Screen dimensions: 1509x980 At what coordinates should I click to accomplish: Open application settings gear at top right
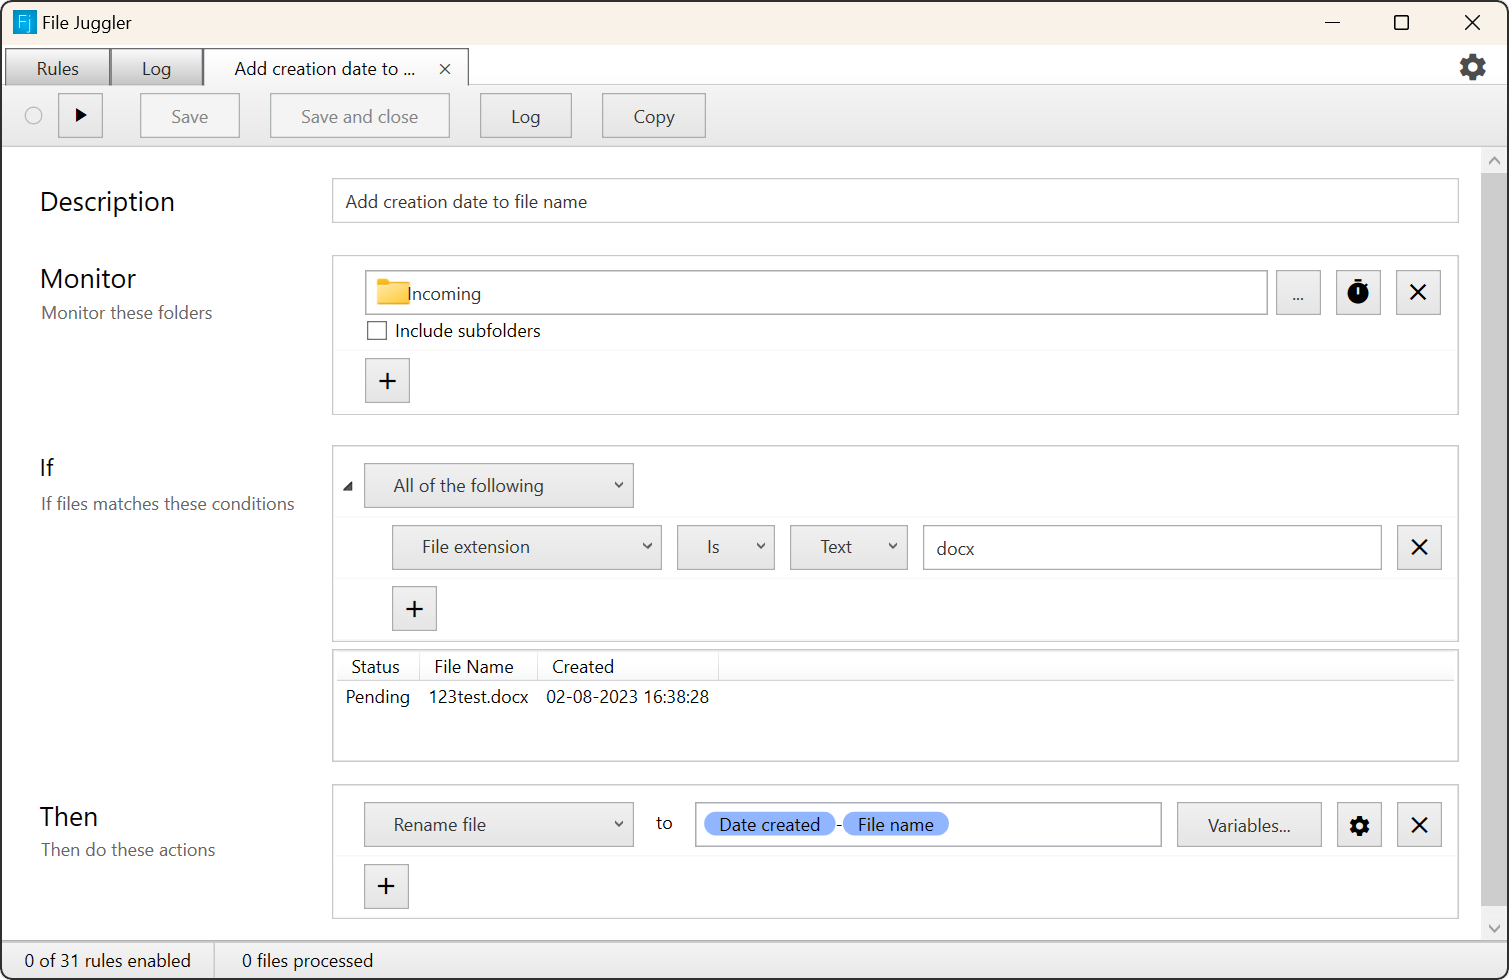1472,67
